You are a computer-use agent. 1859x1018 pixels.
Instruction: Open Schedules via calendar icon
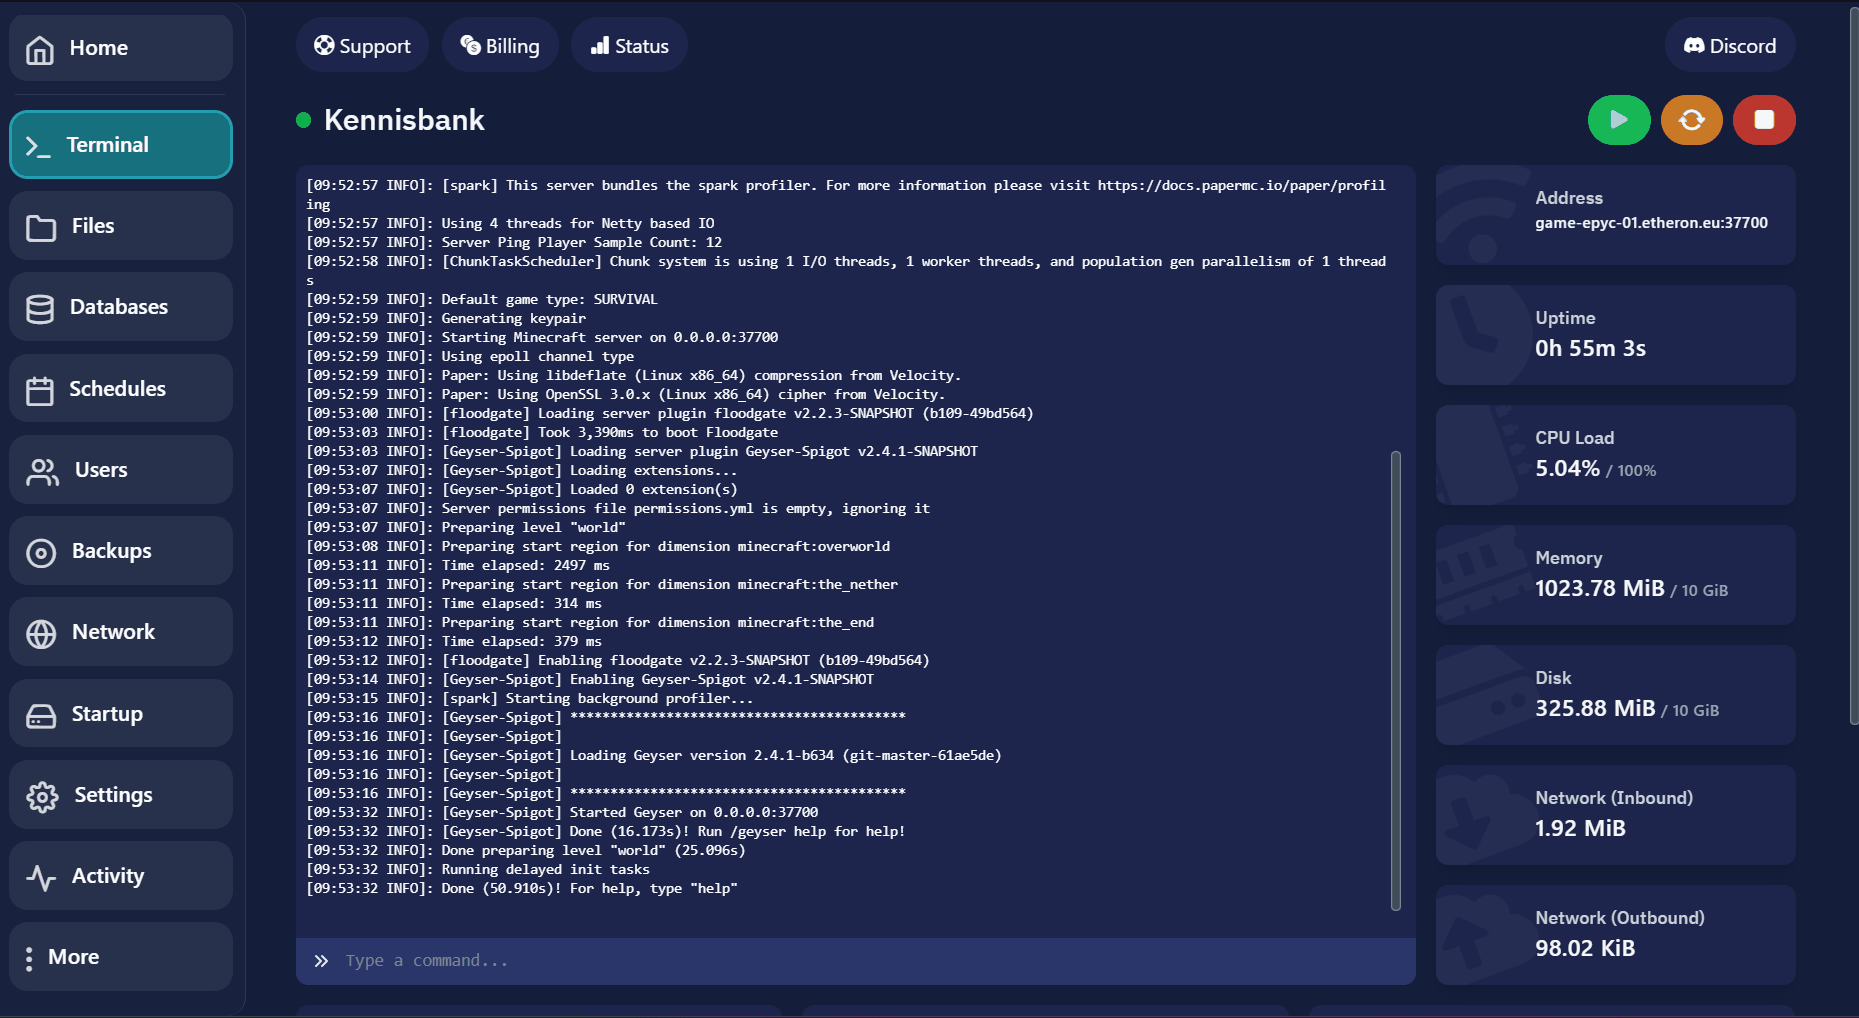click(40, 390)
